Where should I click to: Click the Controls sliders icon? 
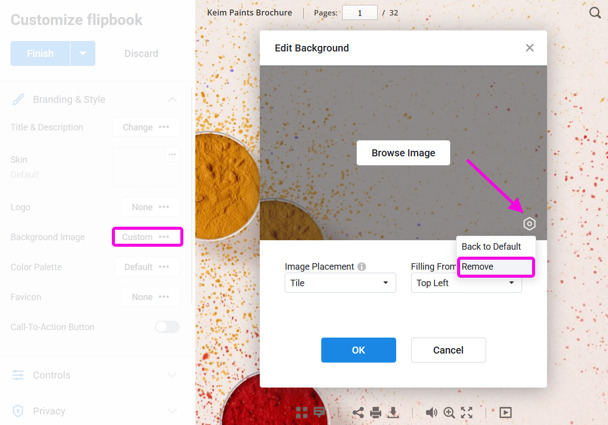pyautogui.click(x=18, y=375)
